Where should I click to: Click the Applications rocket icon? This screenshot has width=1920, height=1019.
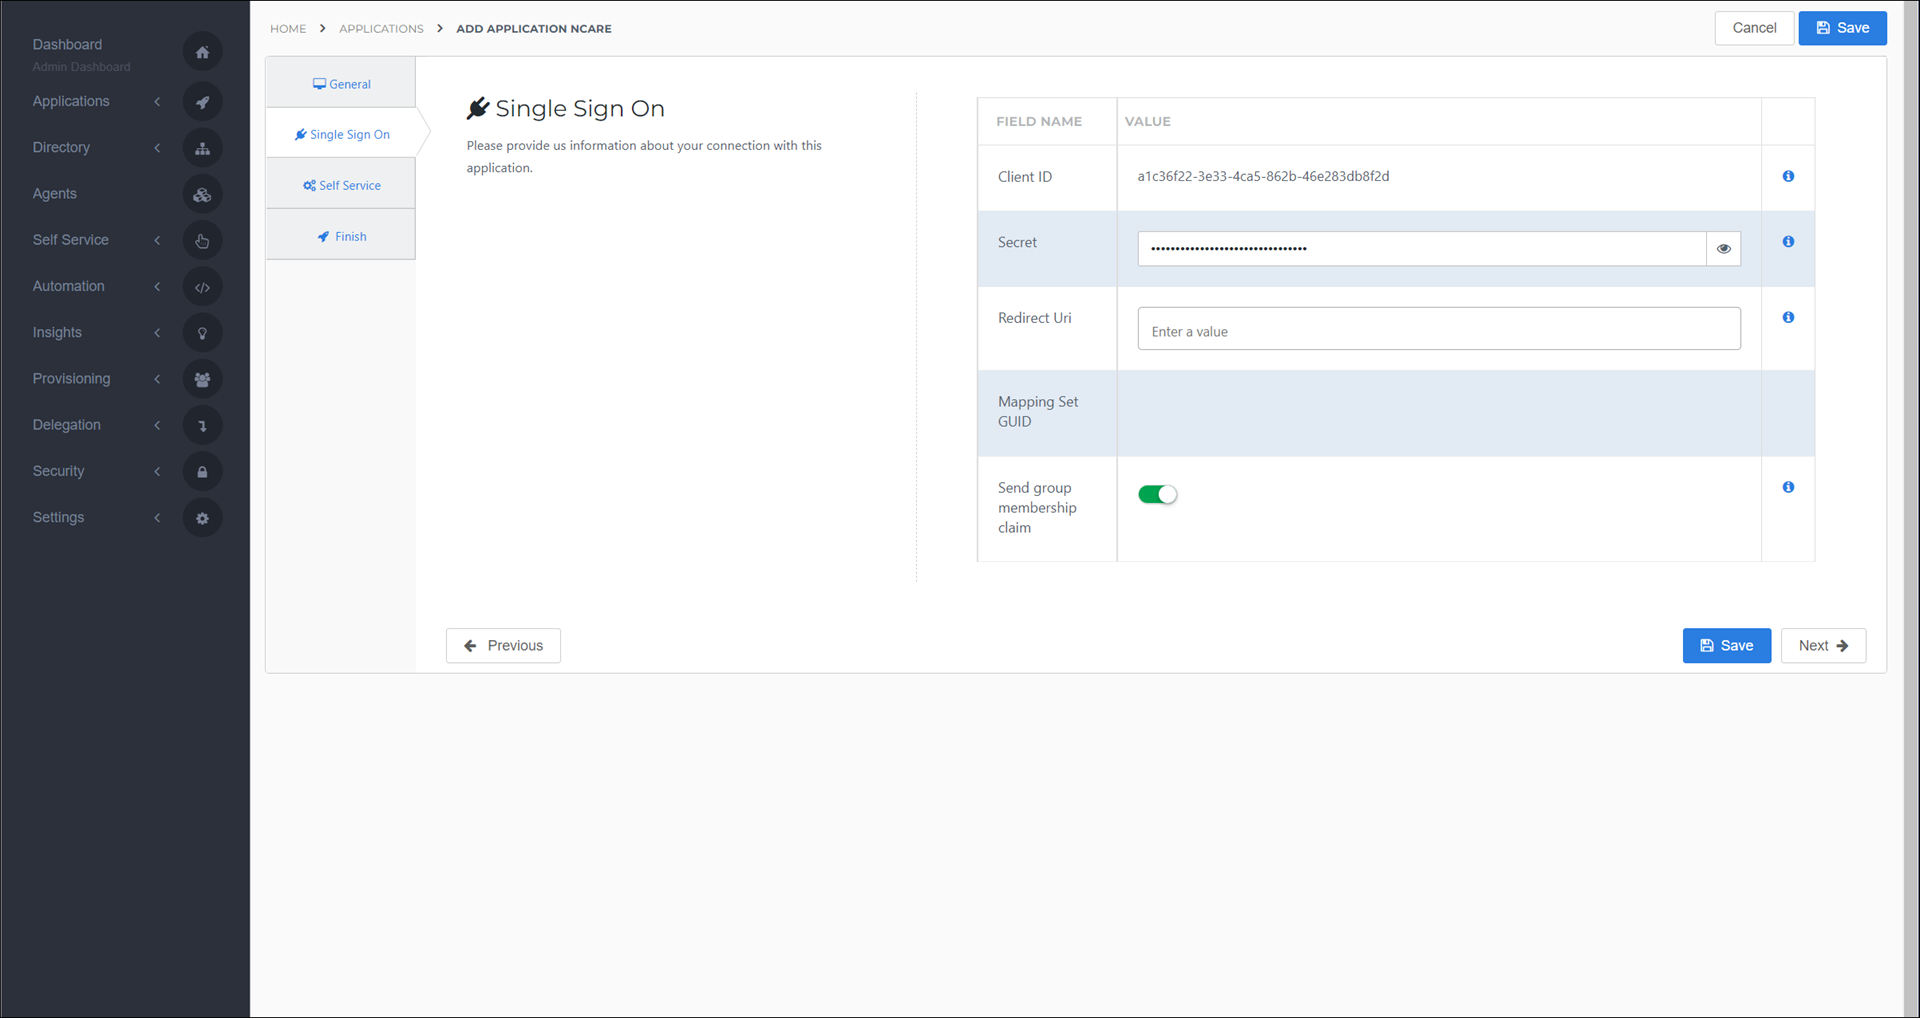coord(202,101)
